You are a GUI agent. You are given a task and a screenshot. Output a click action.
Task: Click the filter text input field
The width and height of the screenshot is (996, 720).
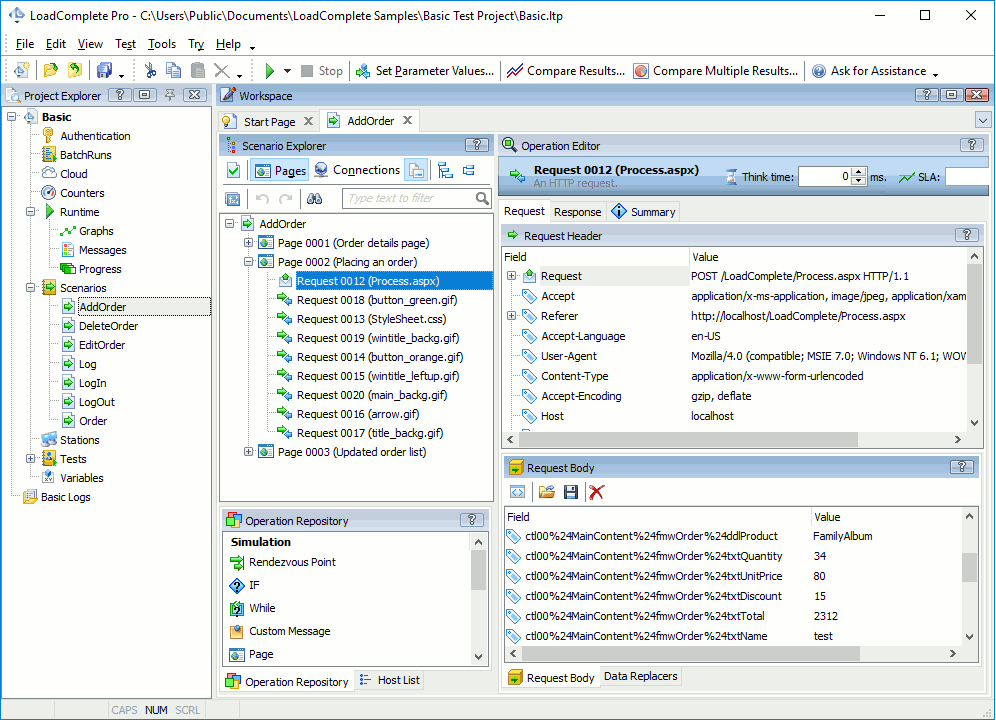[409, 199]
